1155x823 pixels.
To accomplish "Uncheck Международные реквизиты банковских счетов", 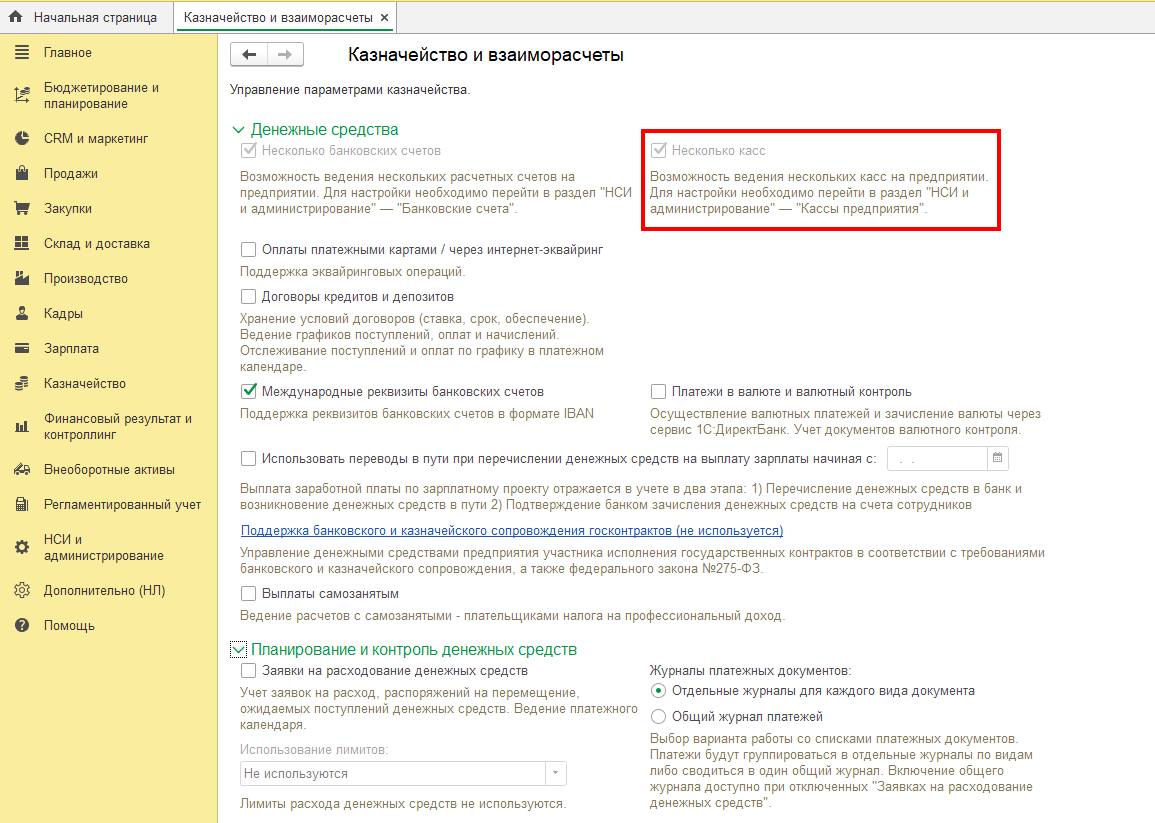I will (249, 391).
